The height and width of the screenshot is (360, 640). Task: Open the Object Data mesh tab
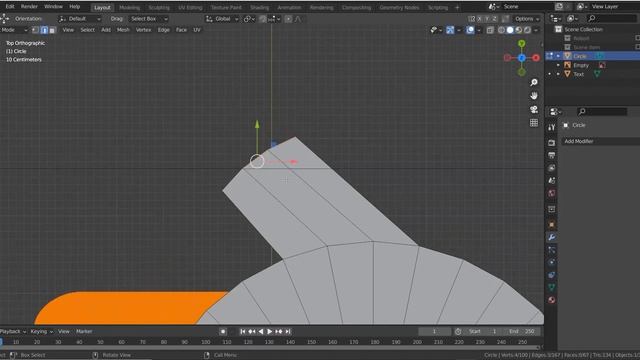click(551, 287)
